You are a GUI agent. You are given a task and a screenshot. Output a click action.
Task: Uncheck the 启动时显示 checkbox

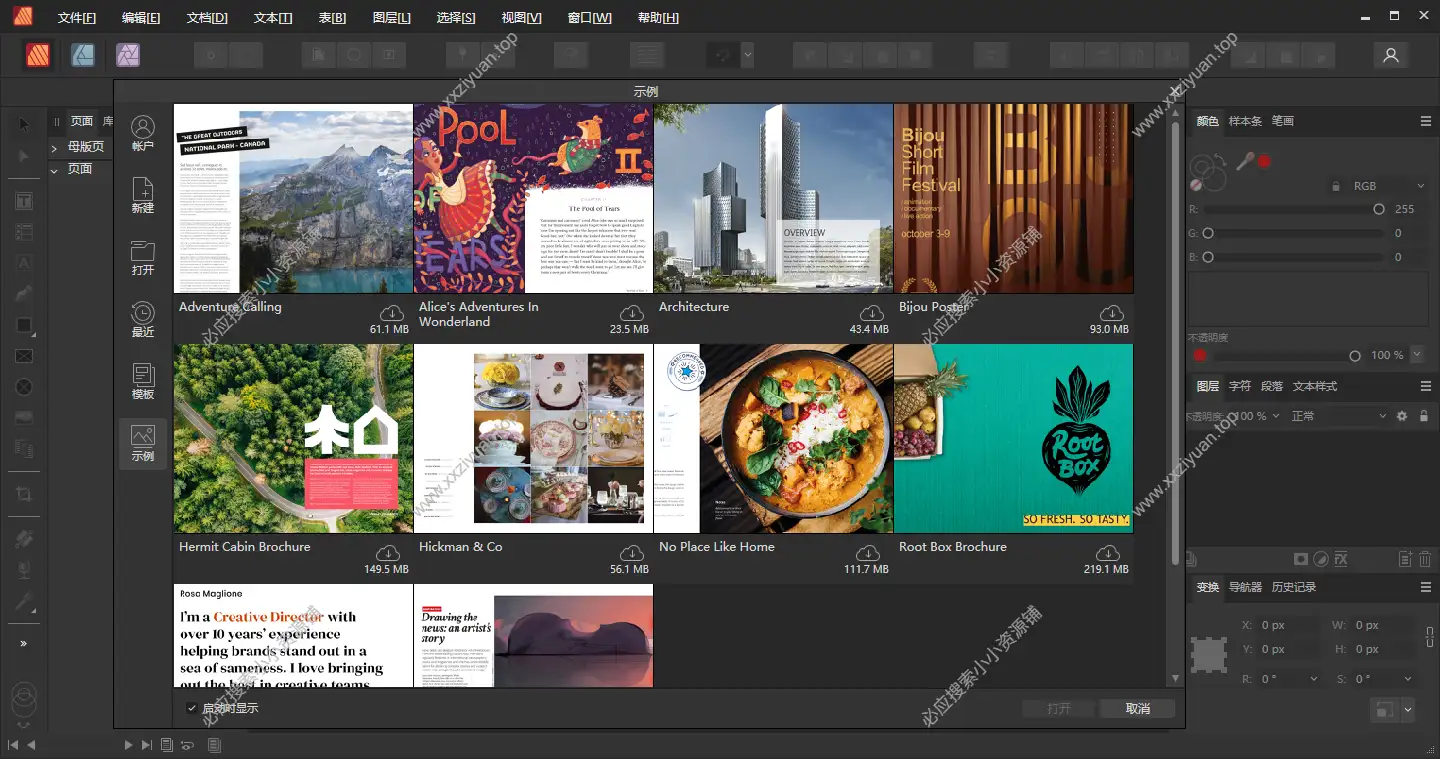pos(191,707)
